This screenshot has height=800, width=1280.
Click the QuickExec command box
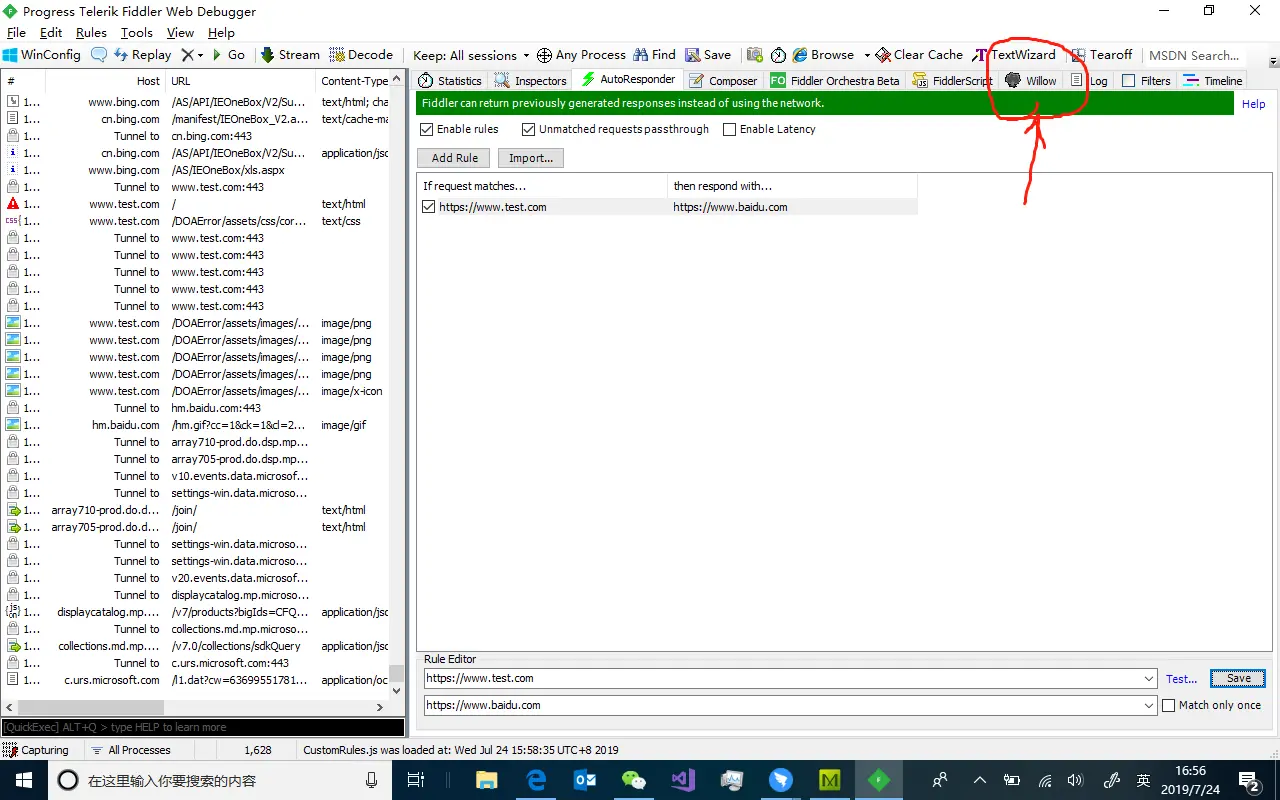click(203, 727)
